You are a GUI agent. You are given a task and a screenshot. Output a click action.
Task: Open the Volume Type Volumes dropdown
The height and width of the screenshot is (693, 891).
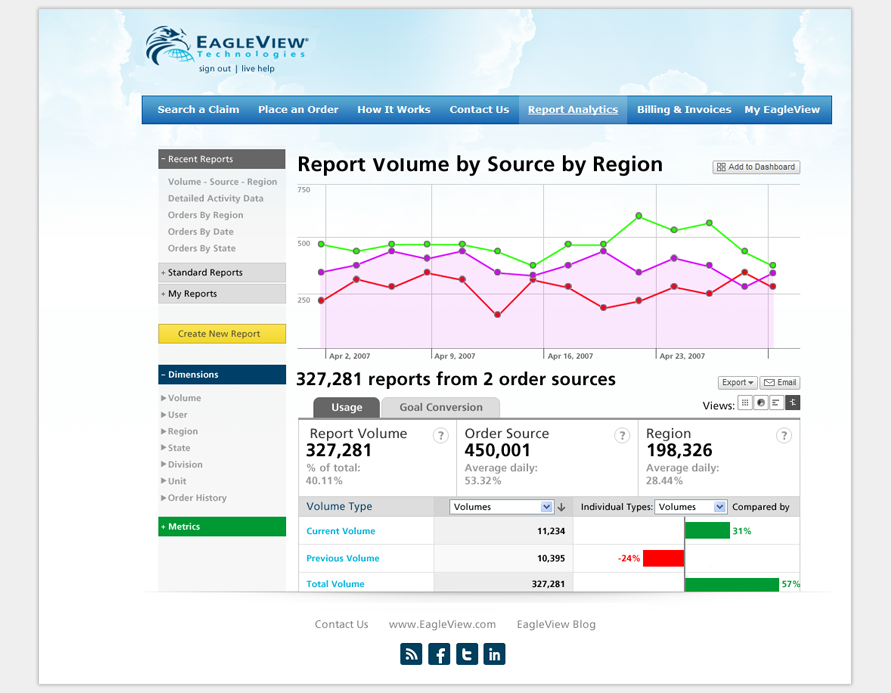pos(501,507)
